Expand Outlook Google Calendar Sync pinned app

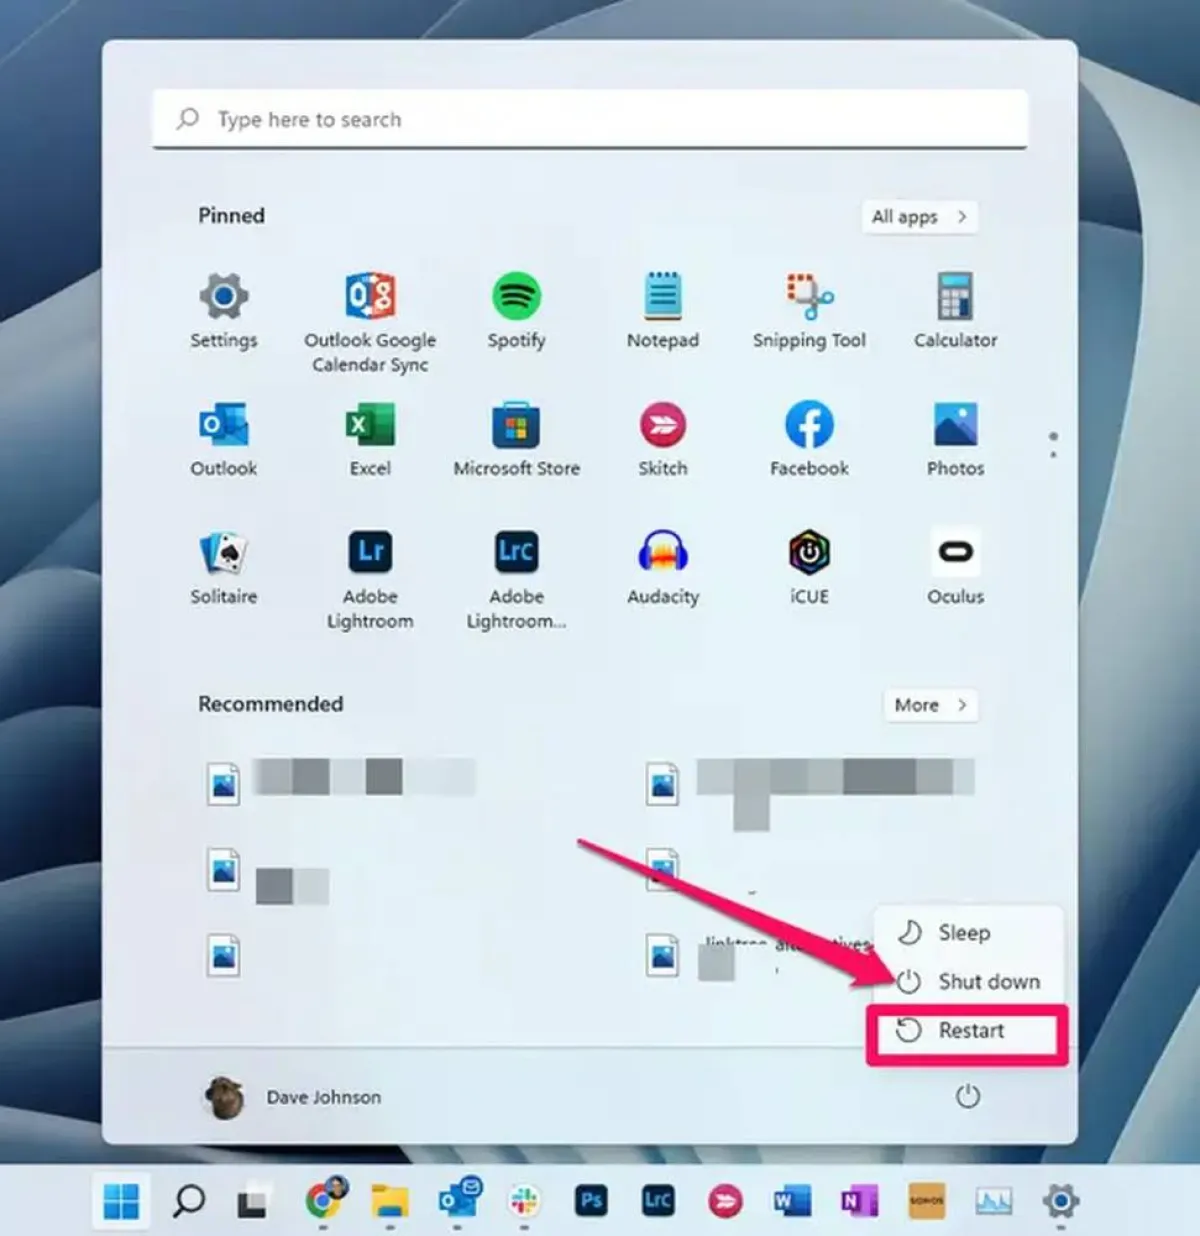click(x=370, y=296)
